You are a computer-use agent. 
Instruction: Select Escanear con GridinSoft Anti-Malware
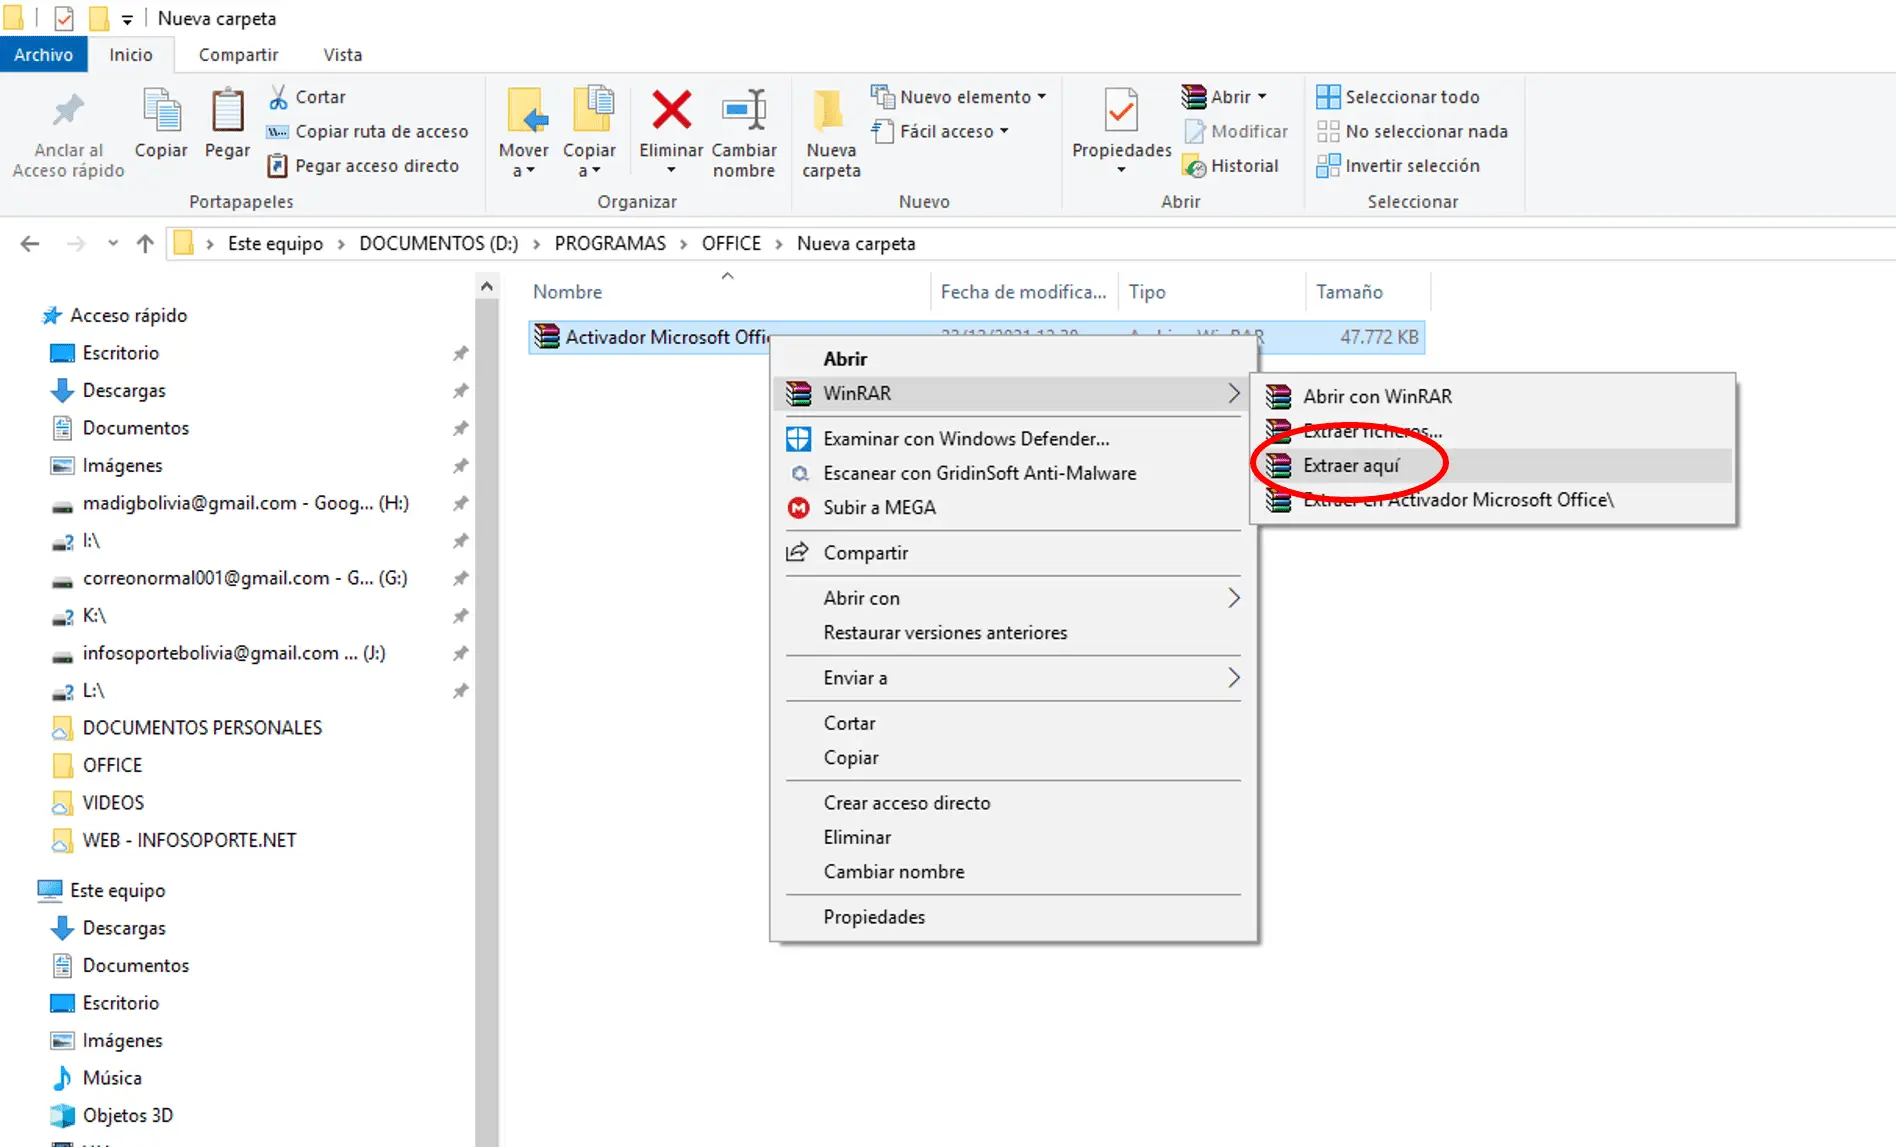(x=1013, y=473)
